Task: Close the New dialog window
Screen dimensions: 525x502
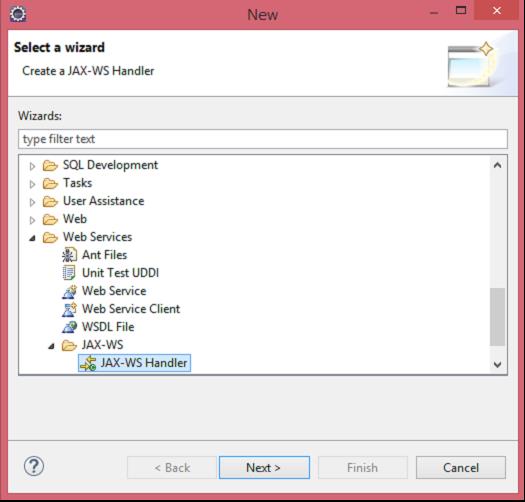Action: click(497, 10)
